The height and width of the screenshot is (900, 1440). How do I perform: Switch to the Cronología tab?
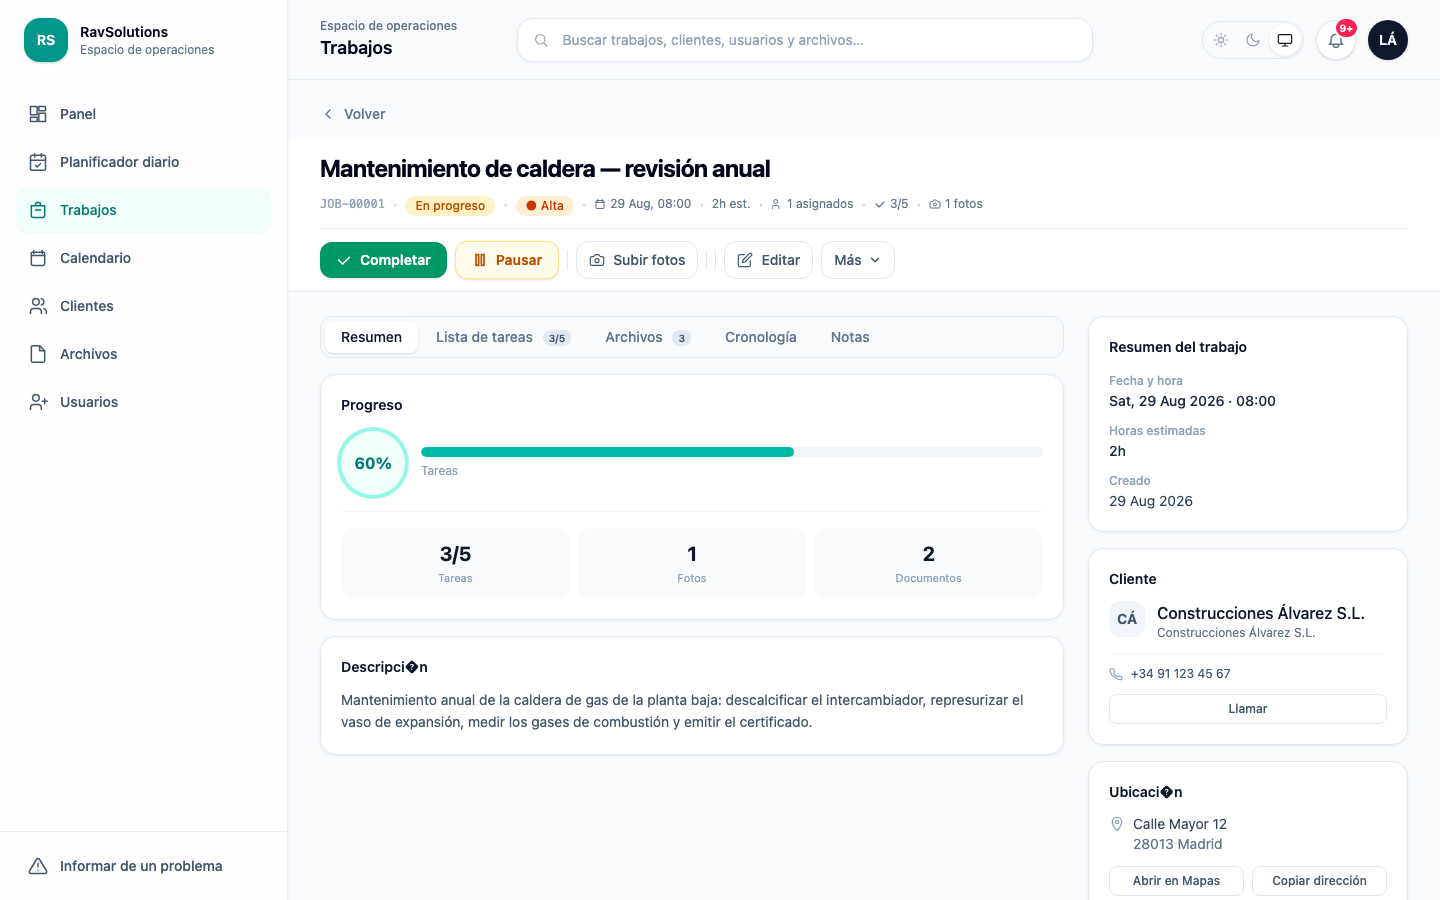761,337
